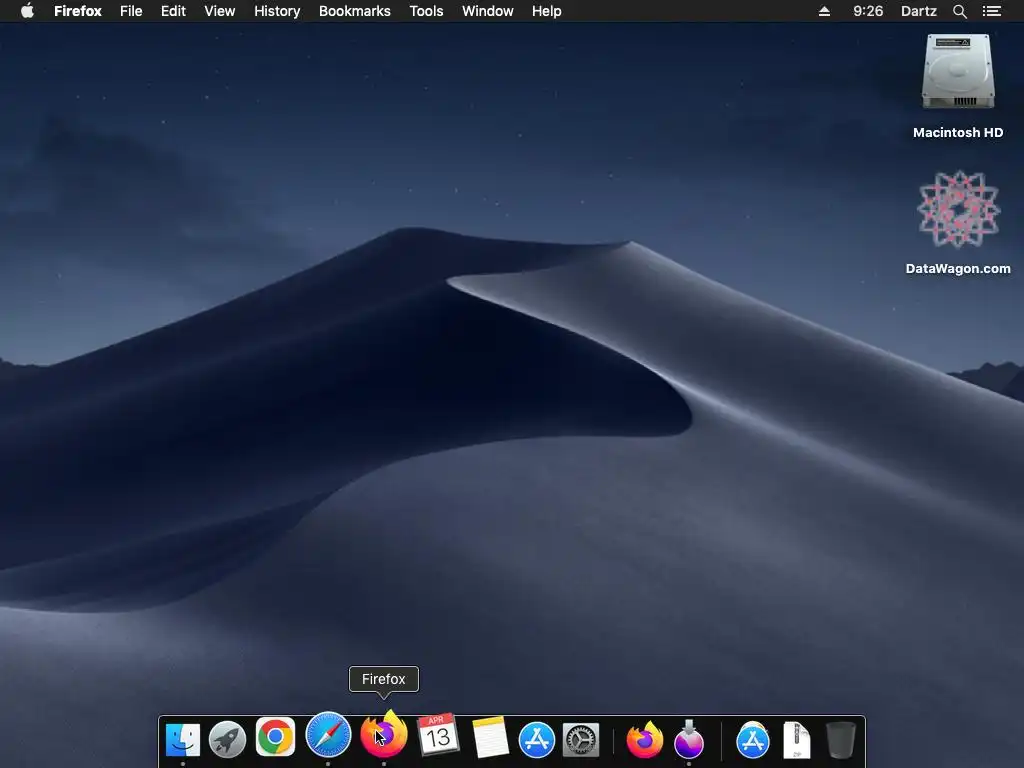Image resolution: width=1024 pixels, height=768 pixels.
Task: Open Finder from the Dock
Action: (182, 740)
